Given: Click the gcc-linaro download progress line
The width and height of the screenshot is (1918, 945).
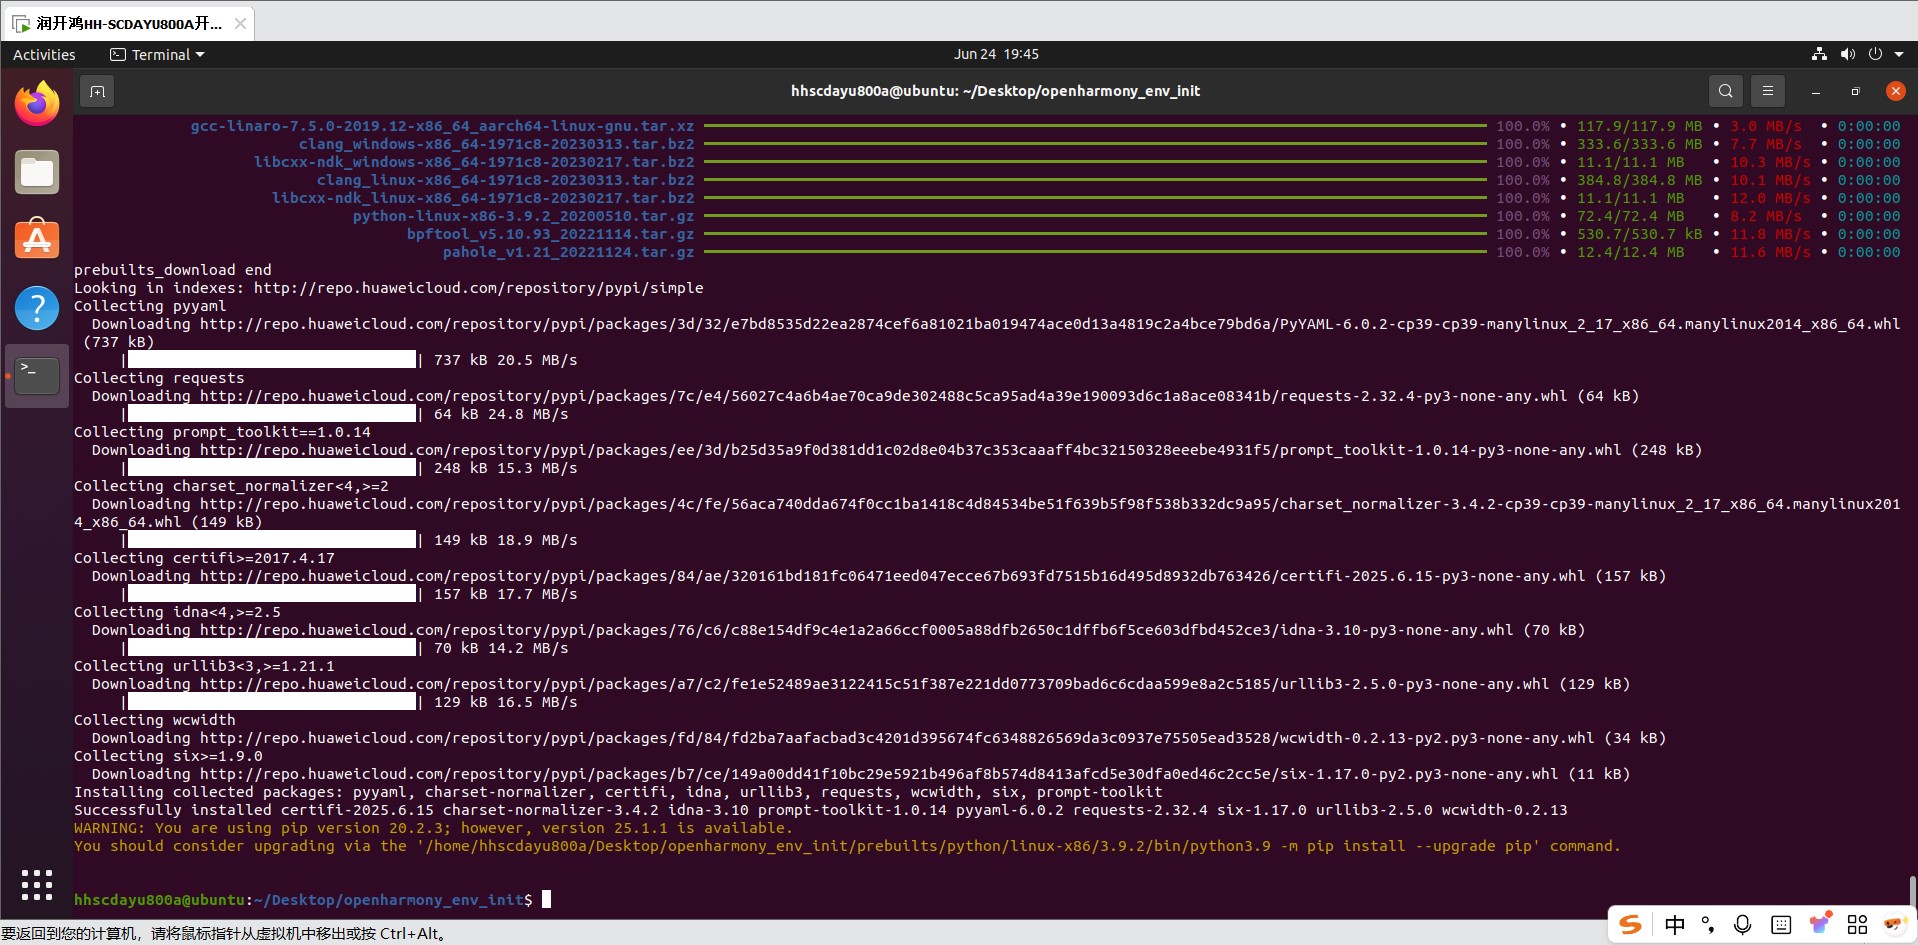Looking at the screenshot, I should tap(1095, 126).
